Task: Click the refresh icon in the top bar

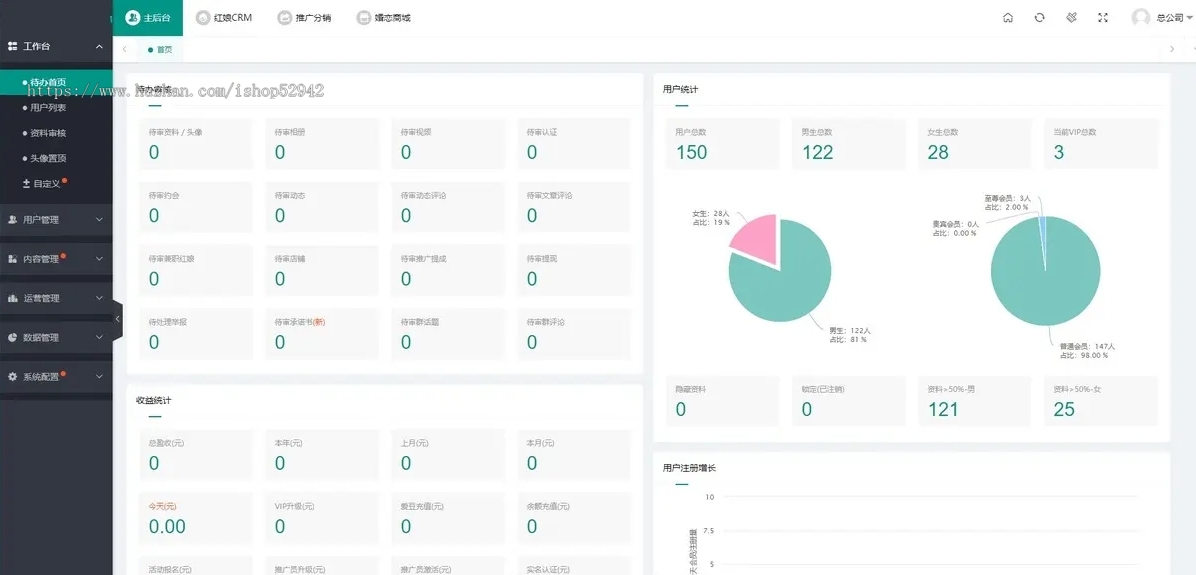Action: click(1039, 18)
